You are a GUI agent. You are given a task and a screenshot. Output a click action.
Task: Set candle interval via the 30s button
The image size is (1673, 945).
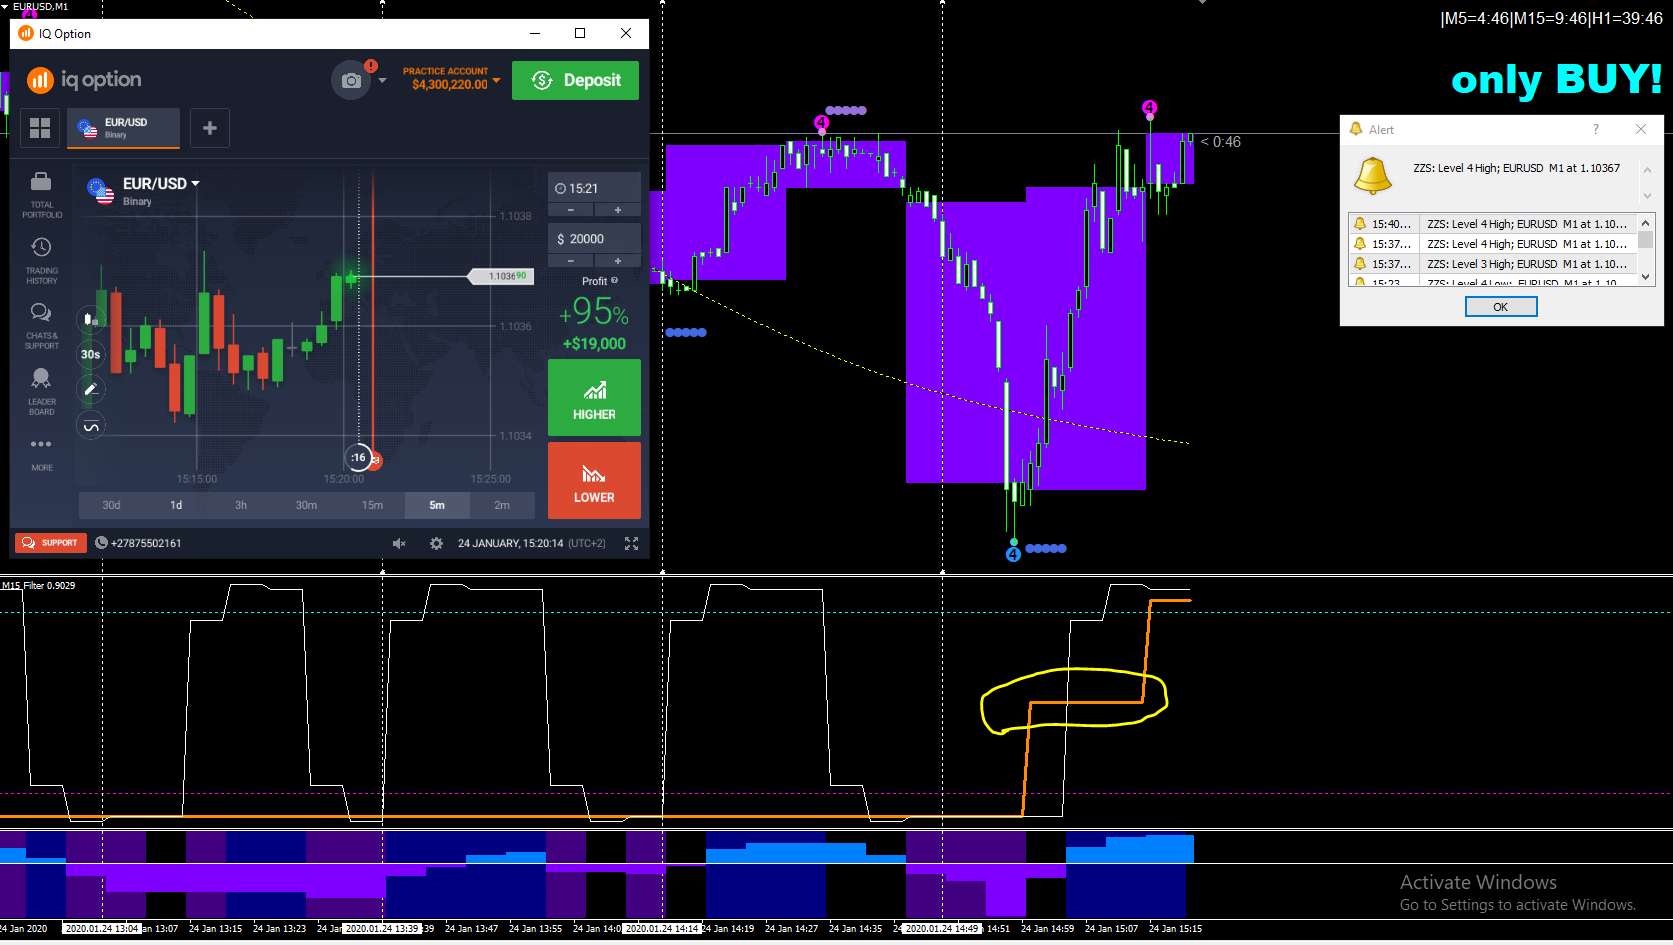91,355
